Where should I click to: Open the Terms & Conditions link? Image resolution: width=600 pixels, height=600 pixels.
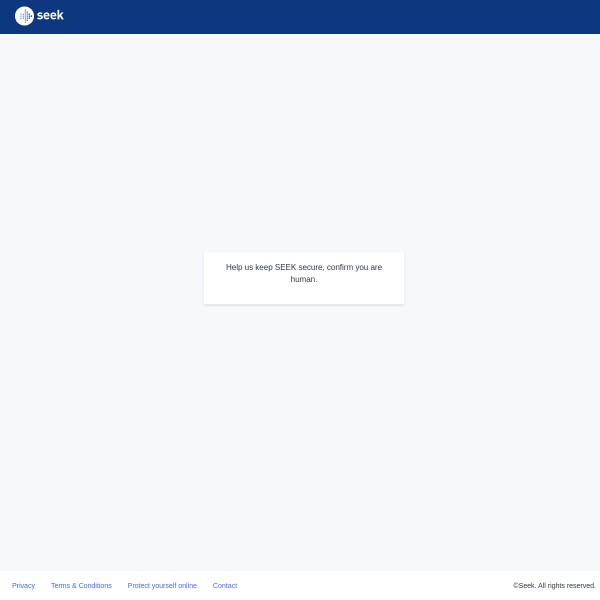point(81,585)
